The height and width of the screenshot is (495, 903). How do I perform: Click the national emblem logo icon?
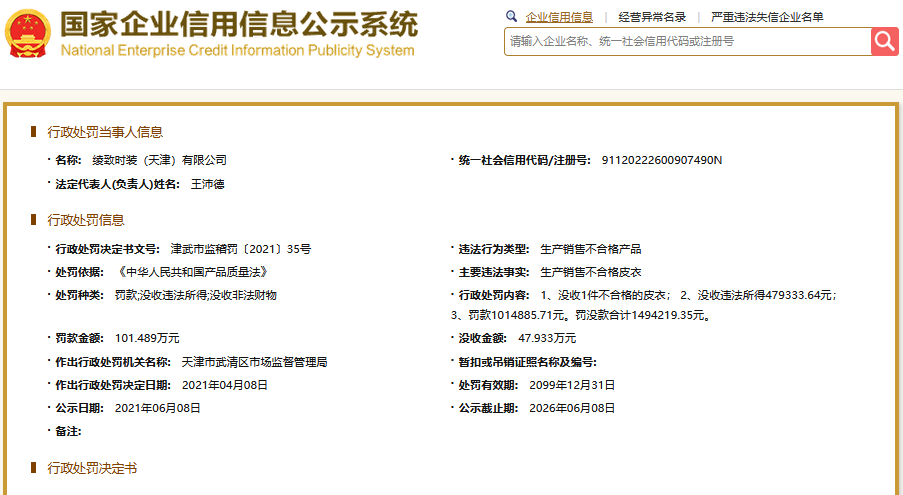coord(28,33)
